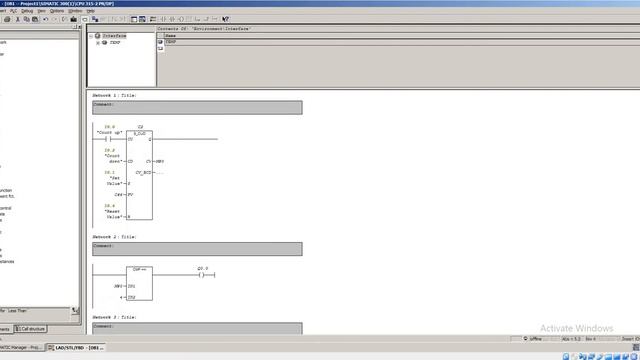Viewport: 640px width, 360px height.
Task: Click the Open Branch toolbar icon
Action: click(198, 19)
